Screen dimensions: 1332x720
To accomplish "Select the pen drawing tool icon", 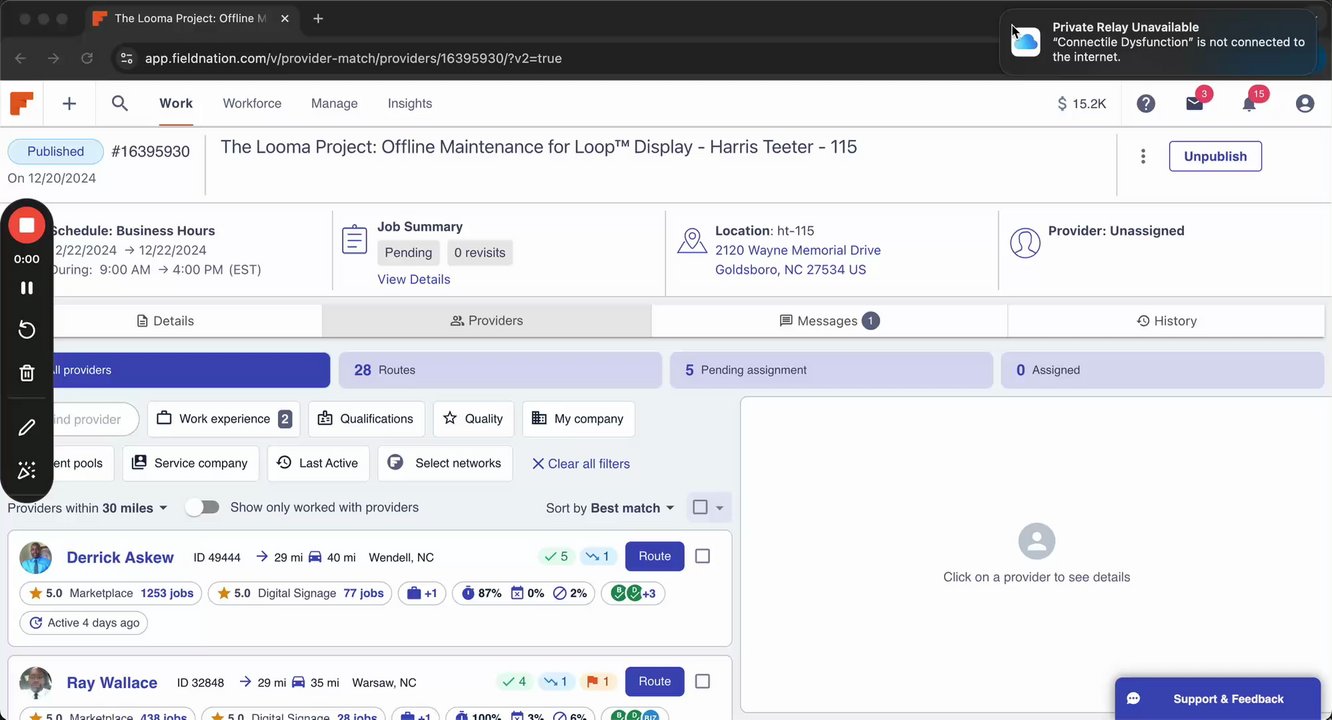I will [27, 427].
